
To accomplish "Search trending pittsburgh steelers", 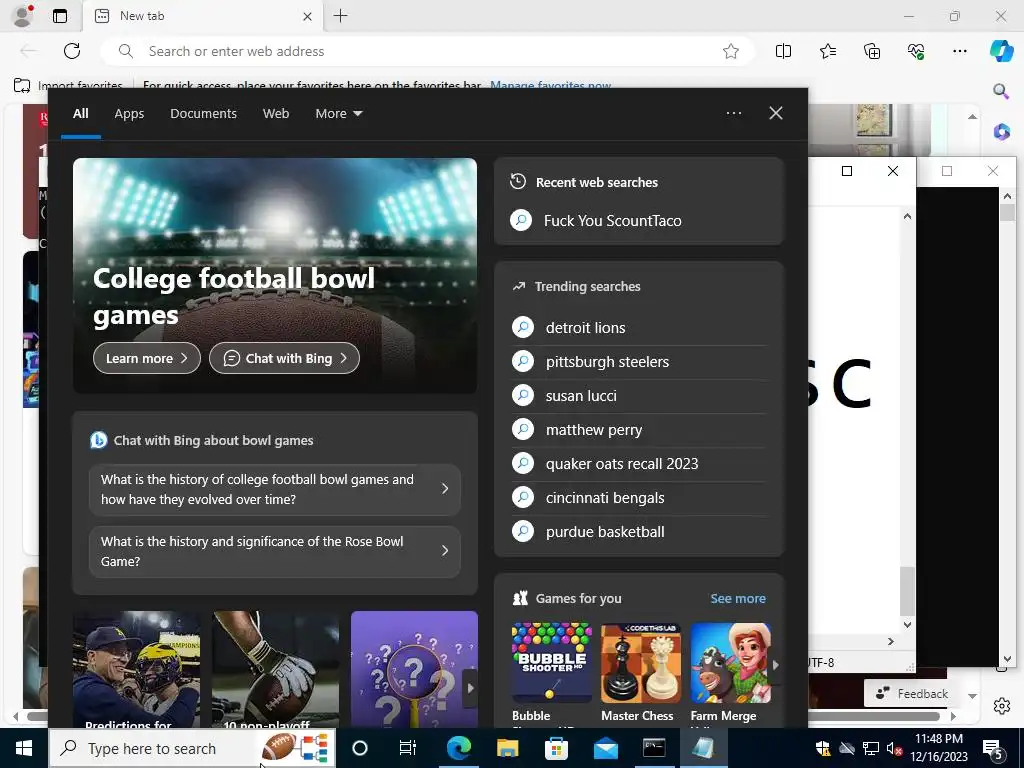I will click(639, 361).
